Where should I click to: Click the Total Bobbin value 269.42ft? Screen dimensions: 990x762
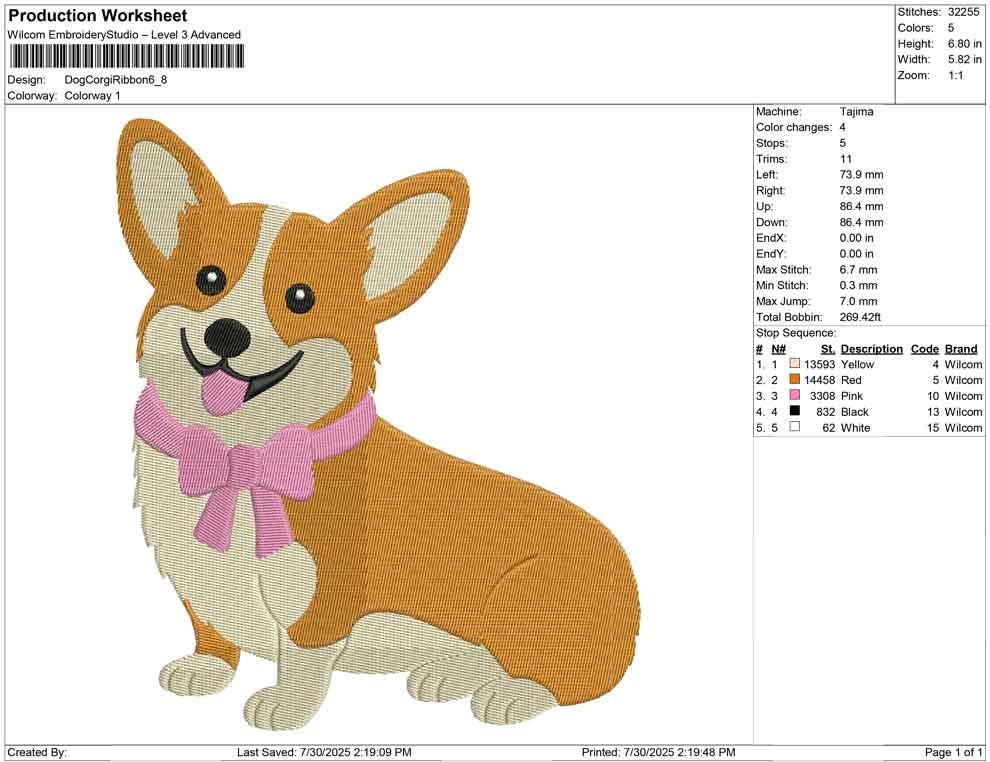pyautogui.click(x=861, y=316)
